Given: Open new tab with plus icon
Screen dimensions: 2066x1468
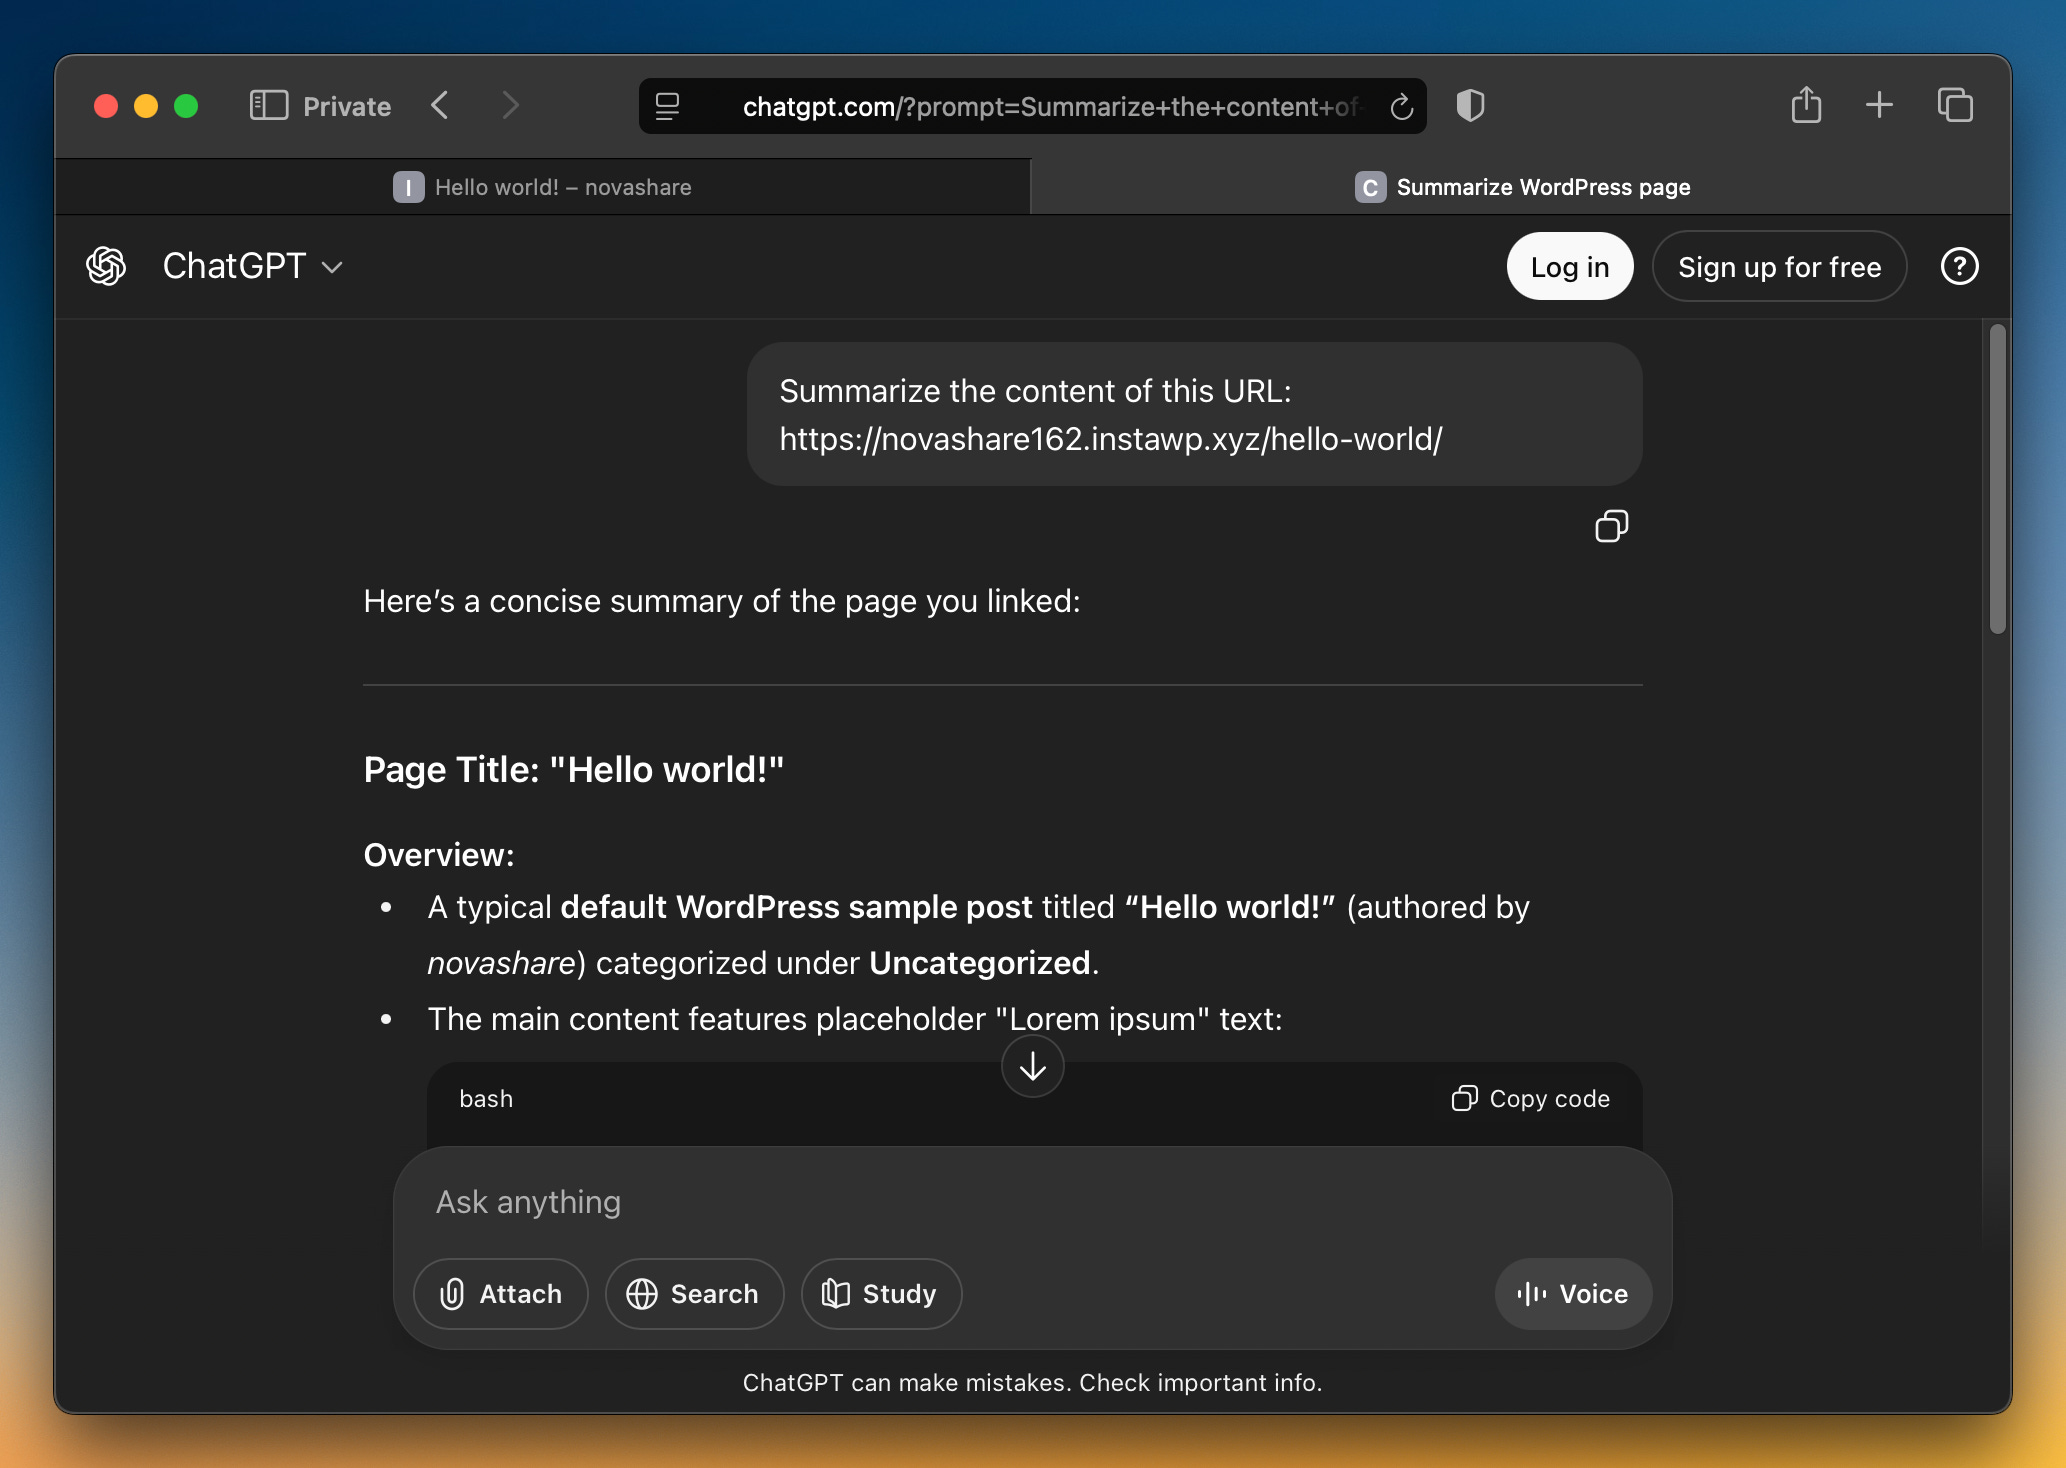Looking at the screenshot, I should (1879, 105).
